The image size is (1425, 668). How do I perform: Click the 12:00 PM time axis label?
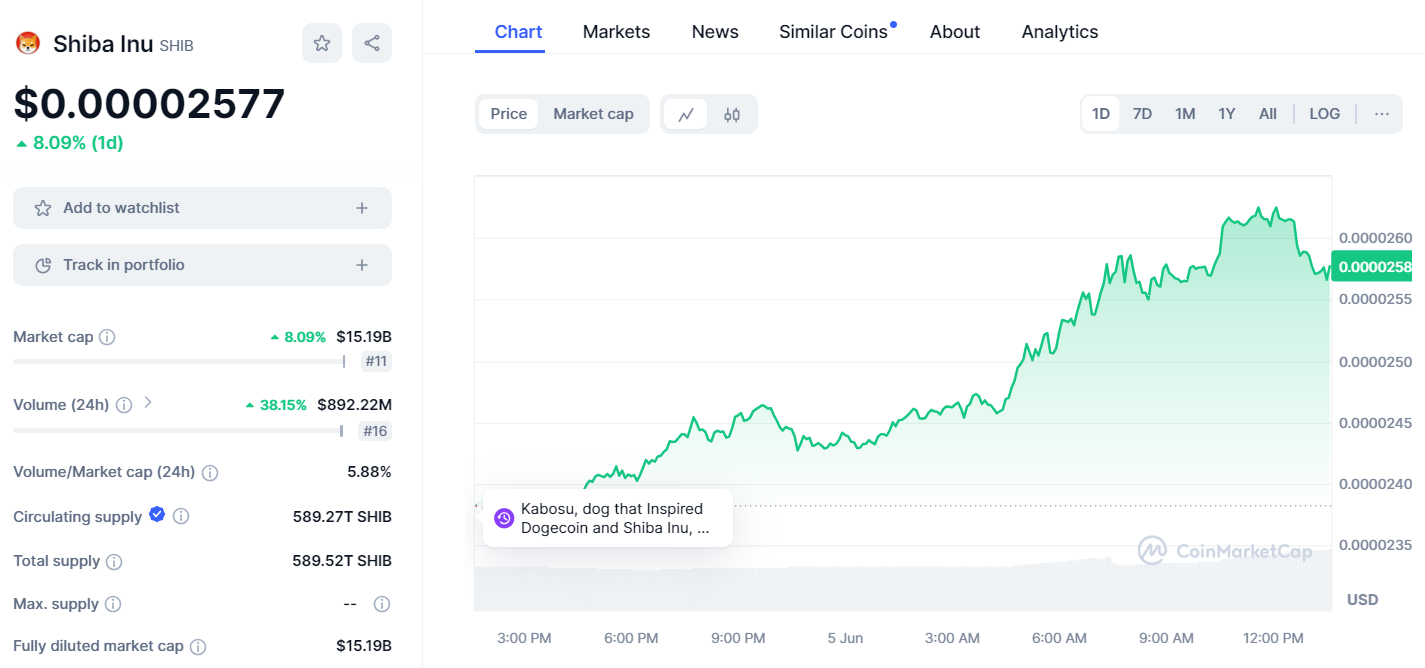point(1273,638)
